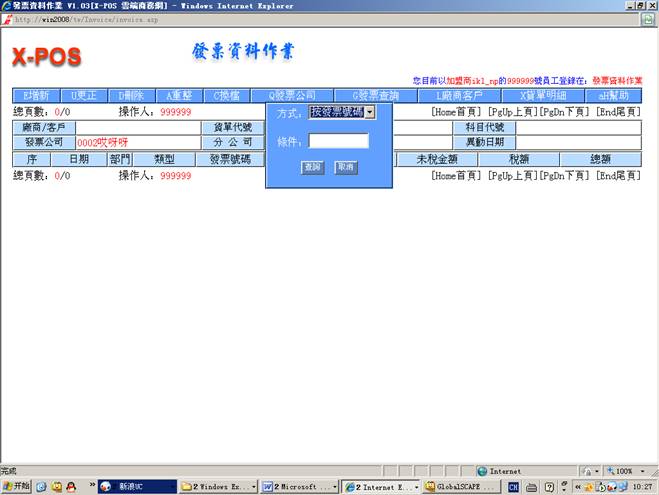Click the 开始 Start button

click(x=17, y=486)
